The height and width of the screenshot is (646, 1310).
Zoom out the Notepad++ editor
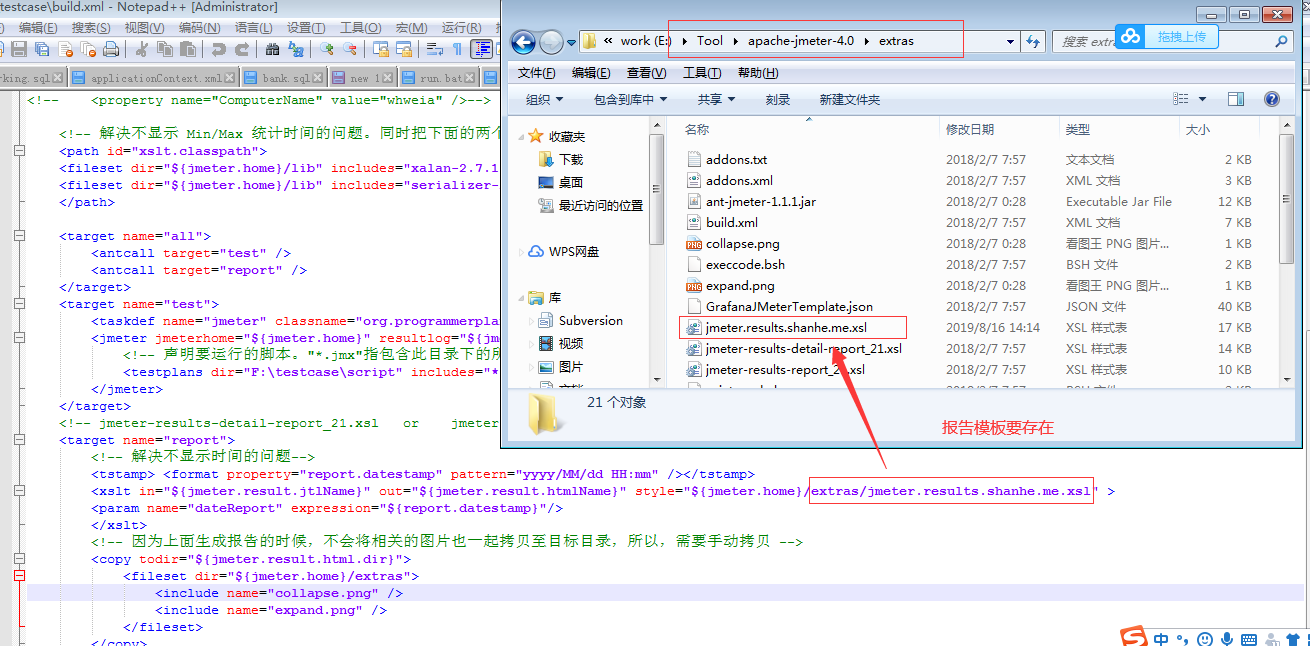point(350,49)
